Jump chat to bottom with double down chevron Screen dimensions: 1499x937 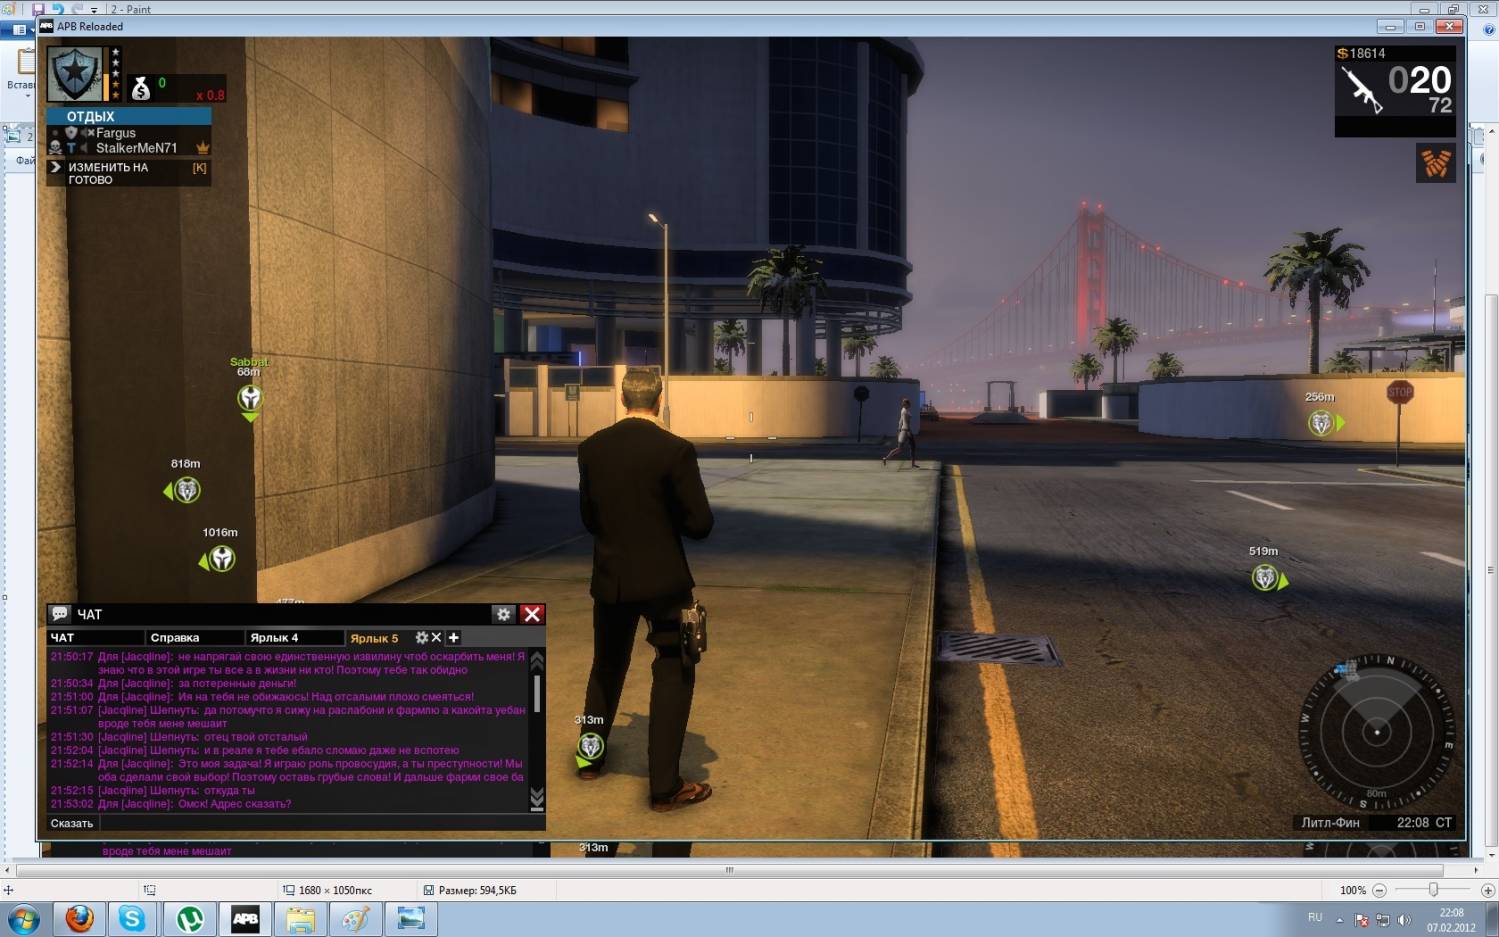tap(537, 799)
